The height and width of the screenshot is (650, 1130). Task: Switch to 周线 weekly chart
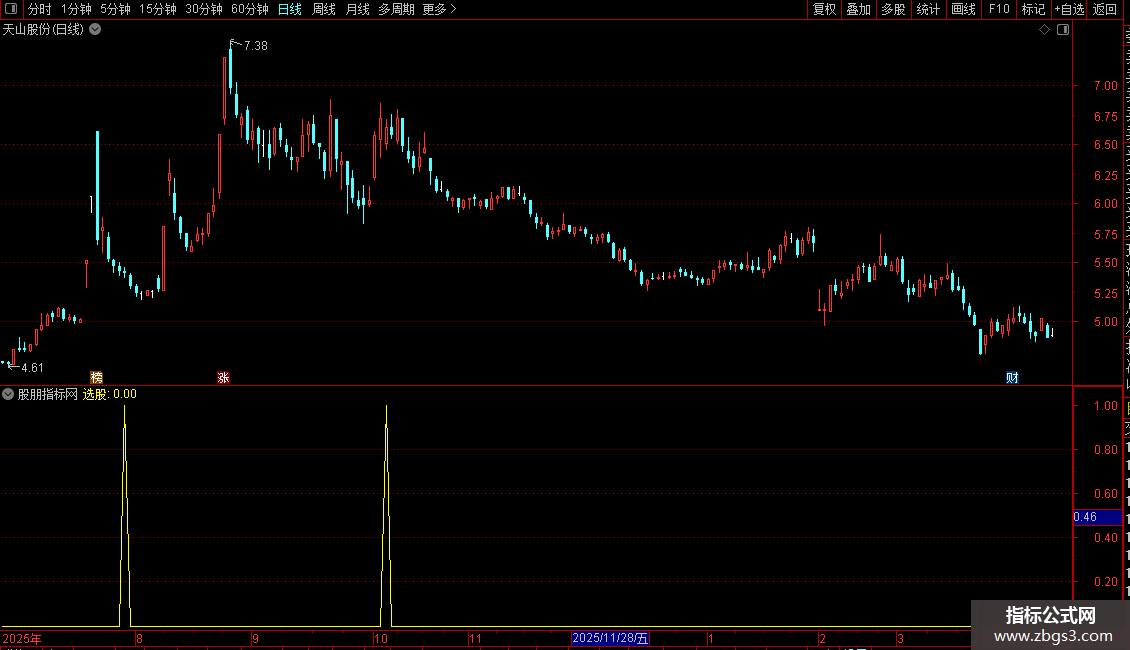[324, 9]
